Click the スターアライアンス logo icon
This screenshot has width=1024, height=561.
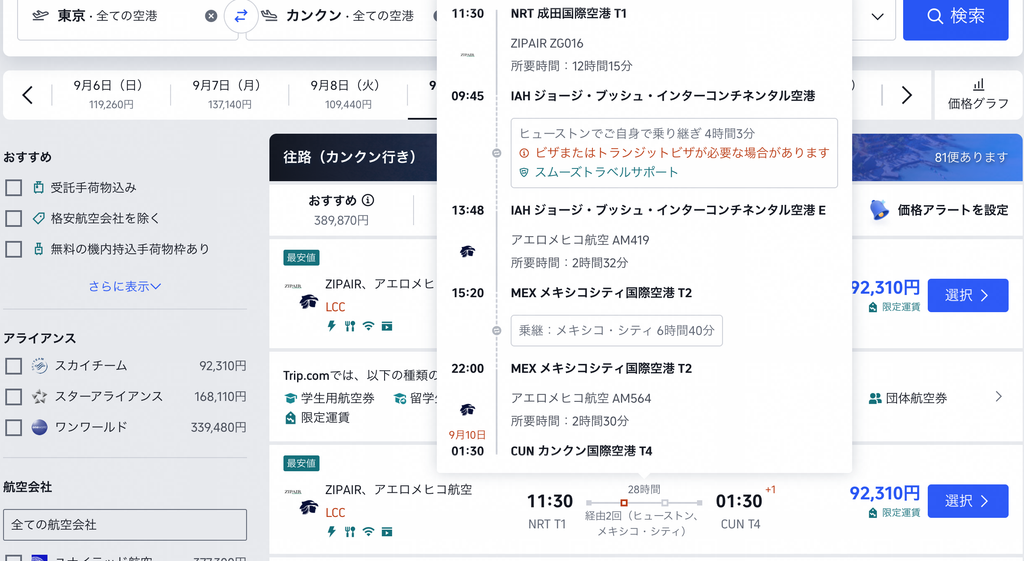[40, 397]
